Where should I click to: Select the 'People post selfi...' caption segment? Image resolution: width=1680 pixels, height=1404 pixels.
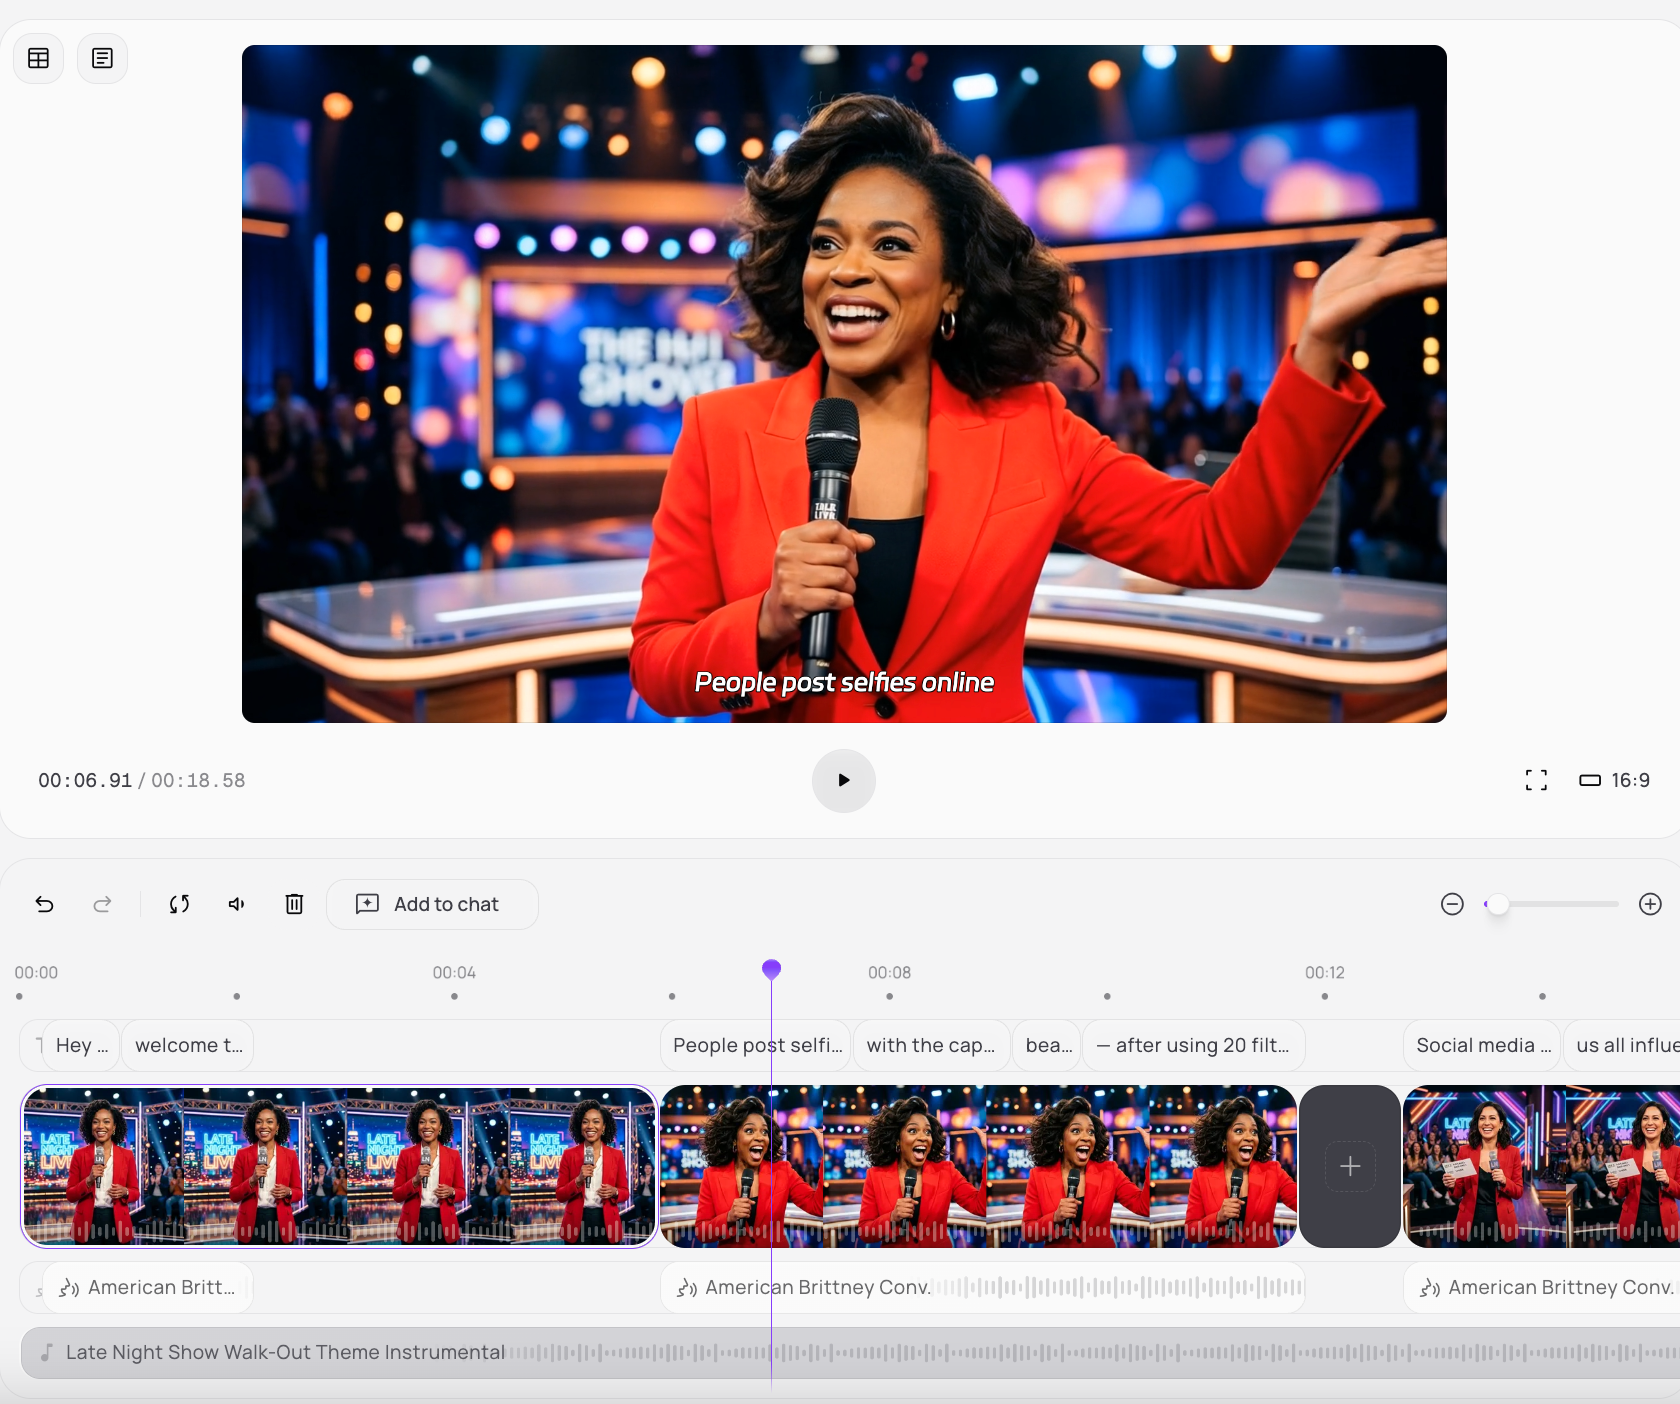(755, 1045)
